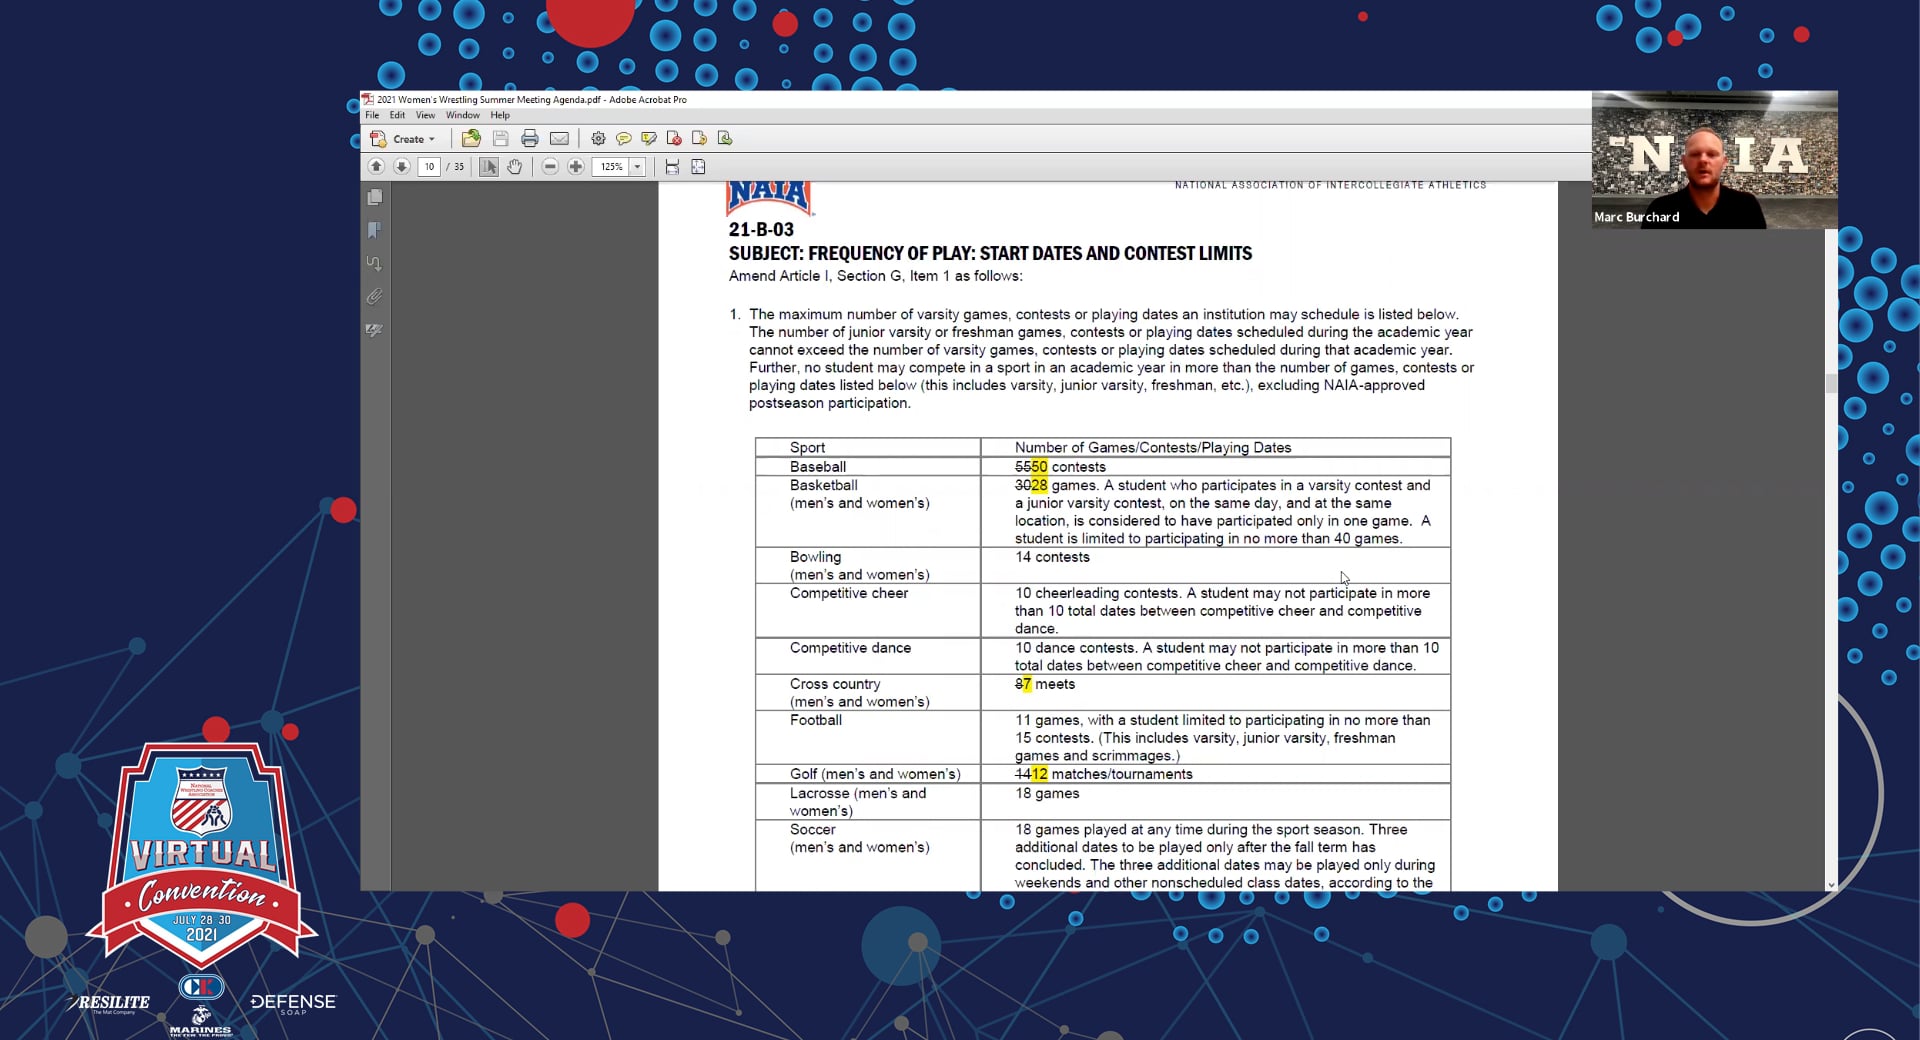This screenshot has height=1040, width=1920.
Task: Open the Window menu
Action: [463, 115]
